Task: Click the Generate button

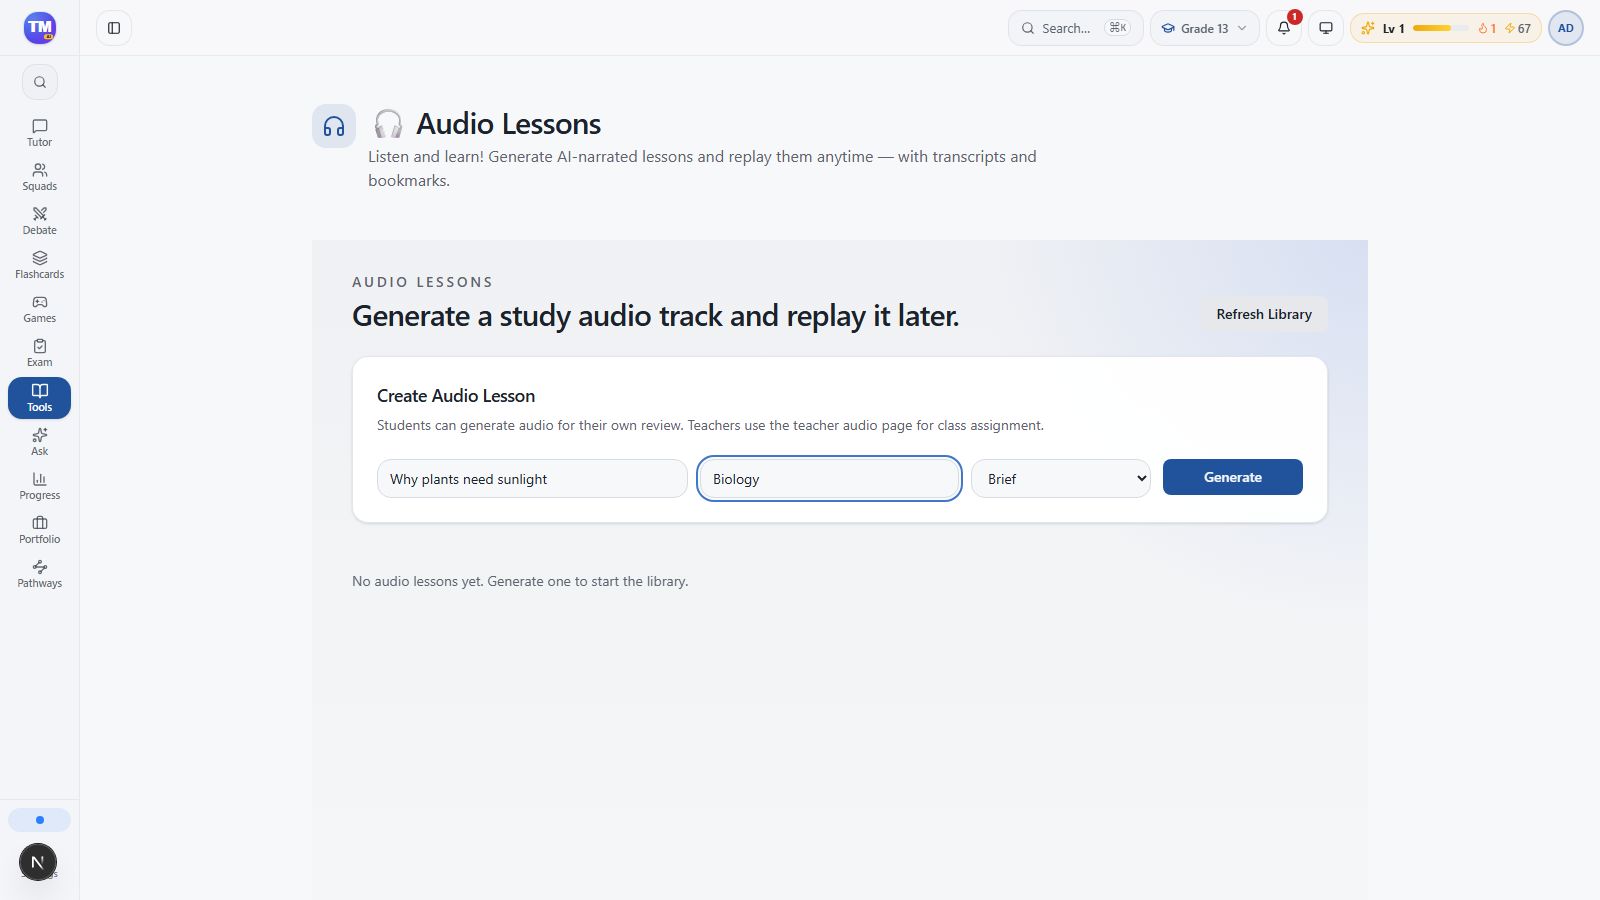Action: click(1233, 477)
